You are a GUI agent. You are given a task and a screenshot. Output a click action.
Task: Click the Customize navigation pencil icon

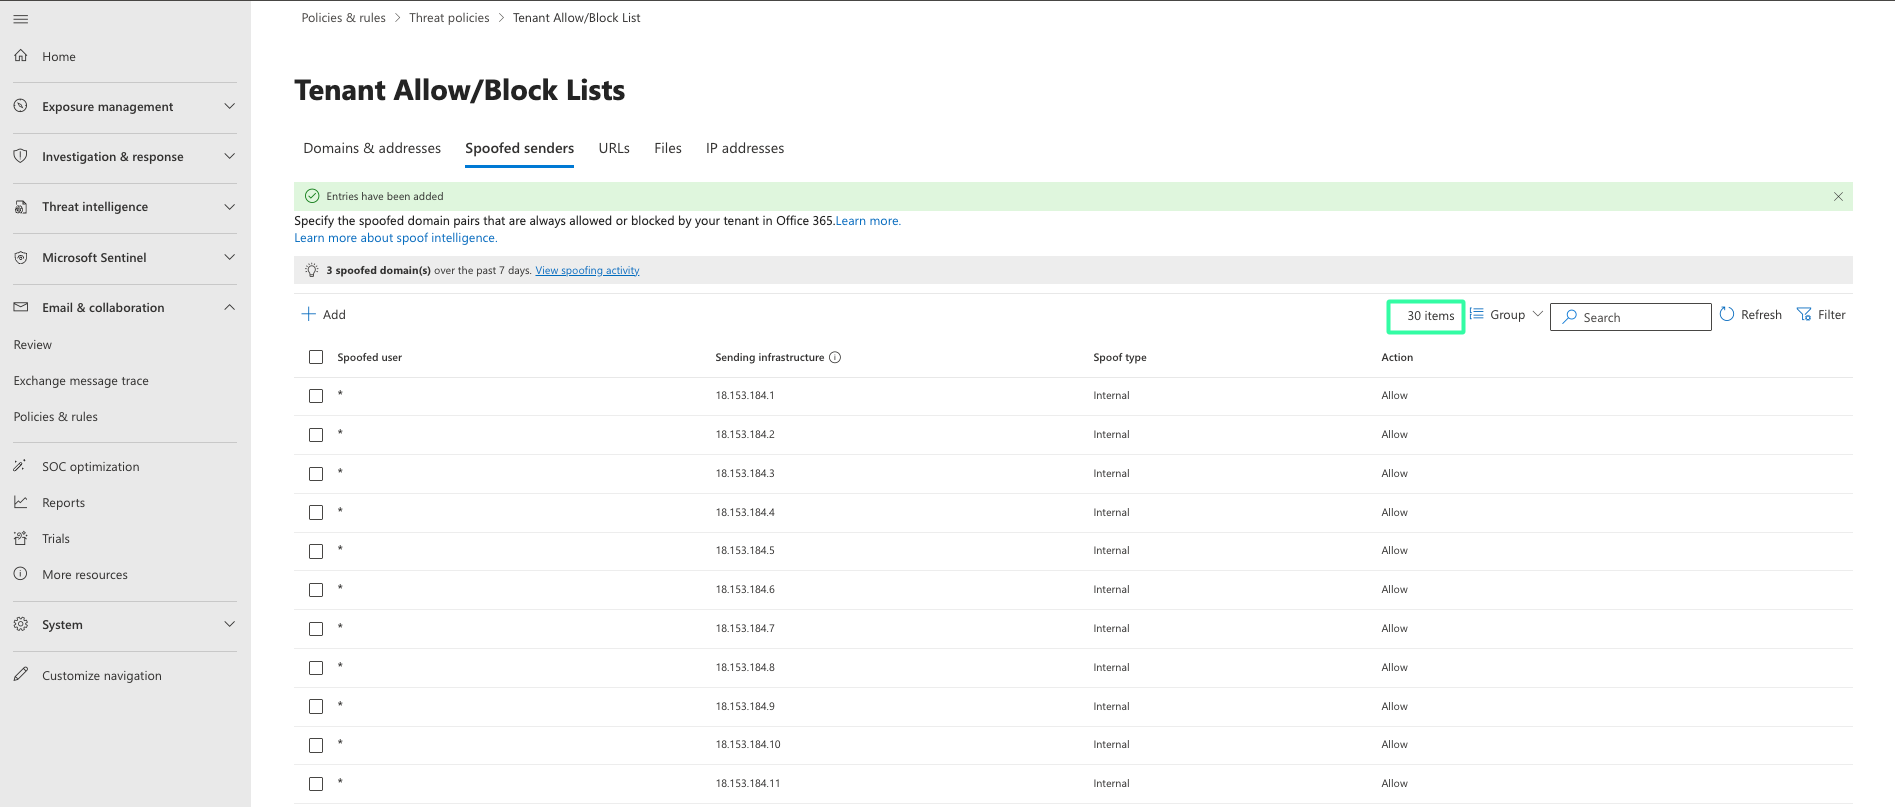tap(21, 675)
